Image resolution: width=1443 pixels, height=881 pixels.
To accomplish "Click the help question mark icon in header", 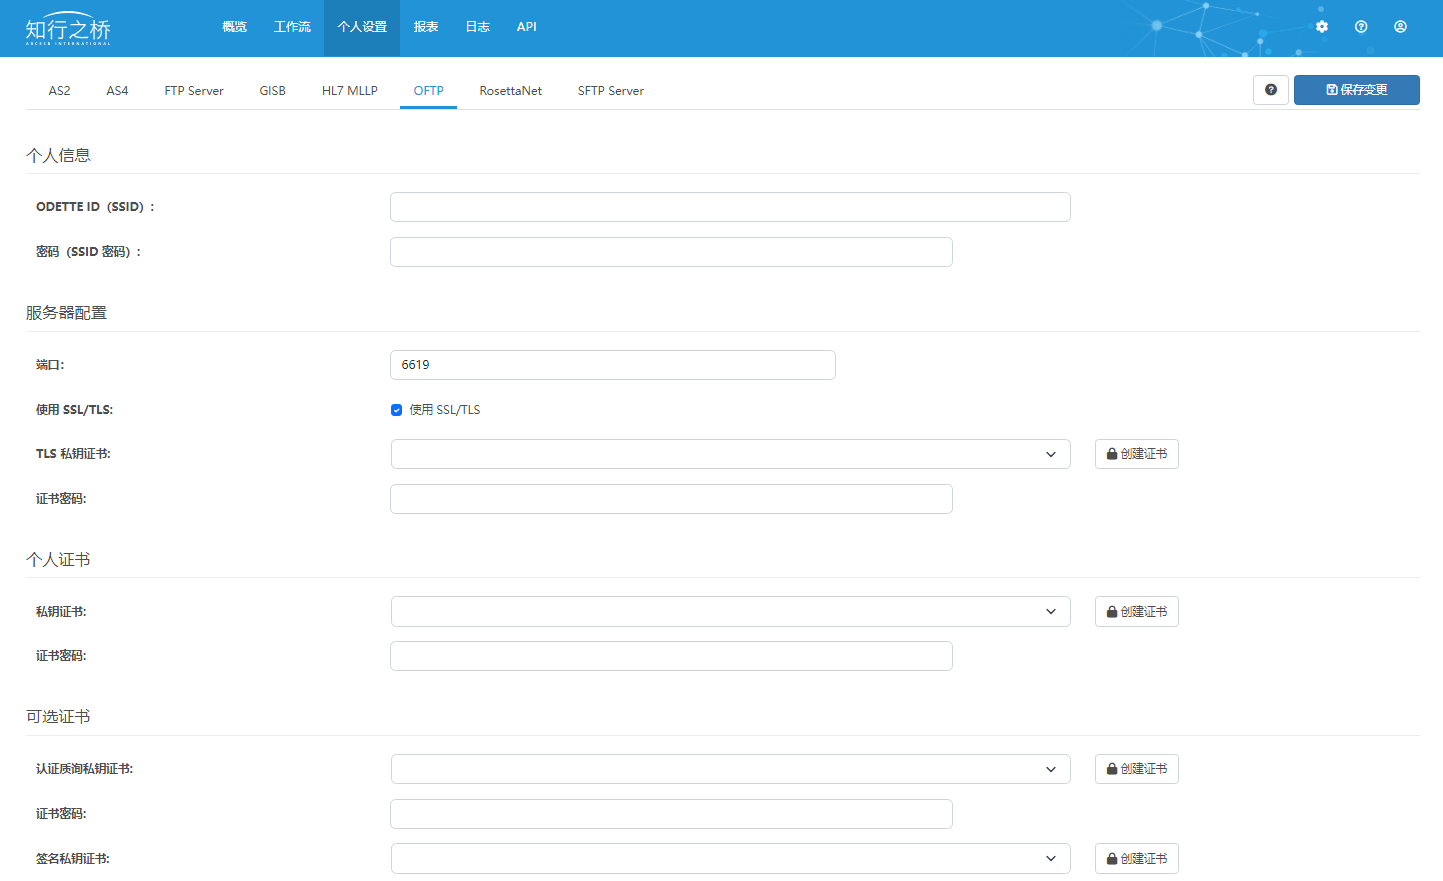I will tap(1361, 27).
